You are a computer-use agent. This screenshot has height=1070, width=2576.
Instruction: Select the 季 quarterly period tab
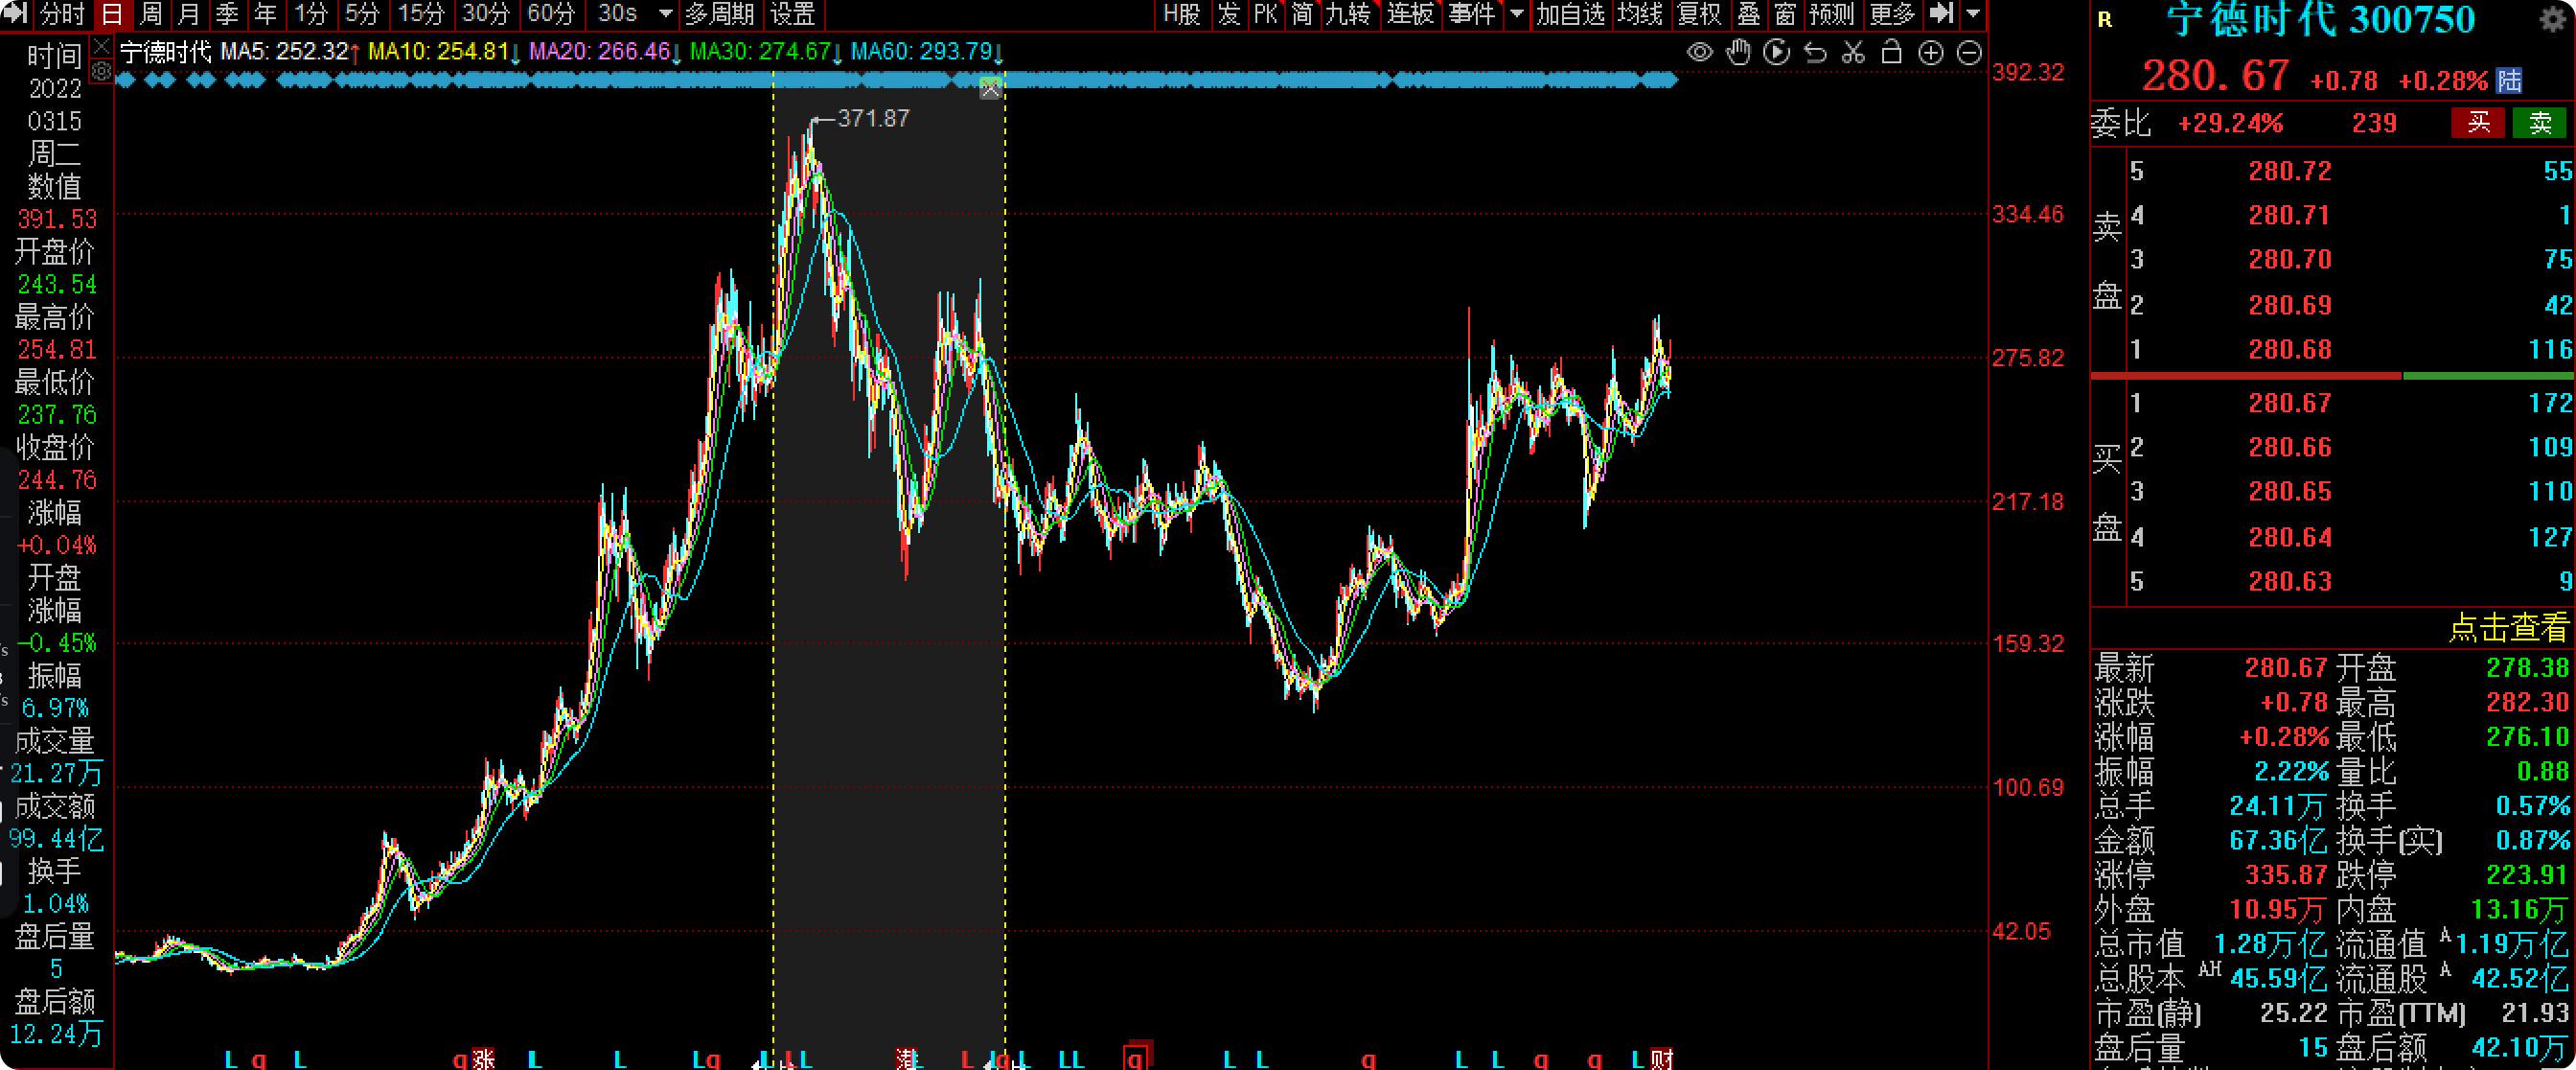coord(227,14)
